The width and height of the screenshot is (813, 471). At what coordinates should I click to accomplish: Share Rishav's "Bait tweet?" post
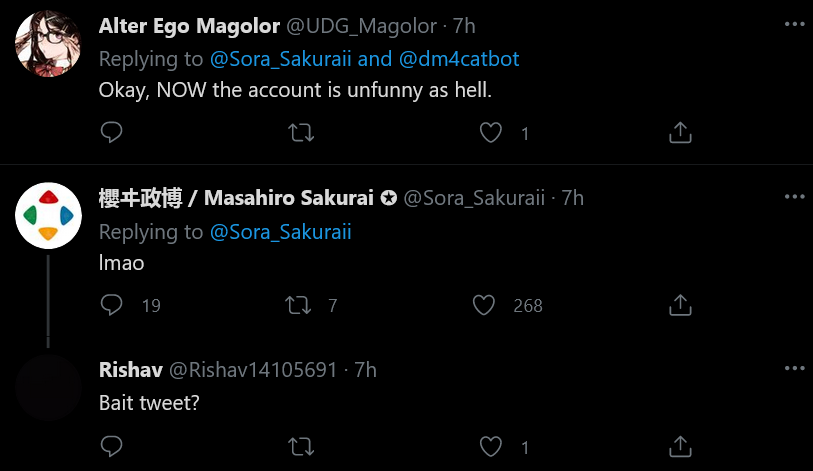pos(680,446)
